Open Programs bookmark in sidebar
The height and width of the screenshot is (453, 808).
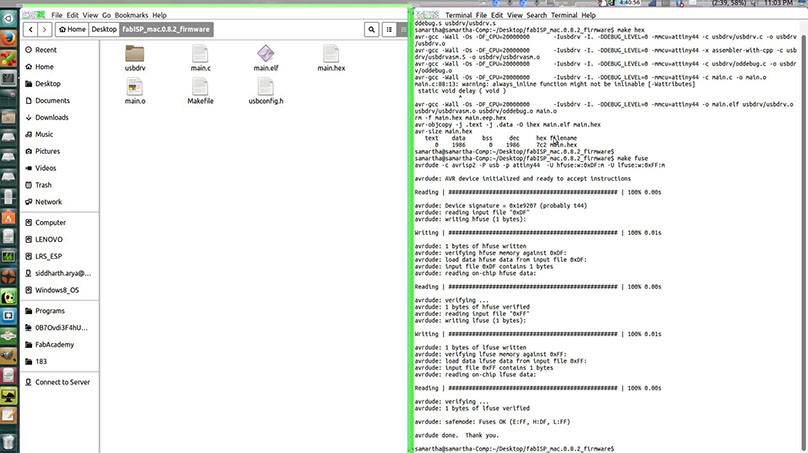[x=59, y=311]
